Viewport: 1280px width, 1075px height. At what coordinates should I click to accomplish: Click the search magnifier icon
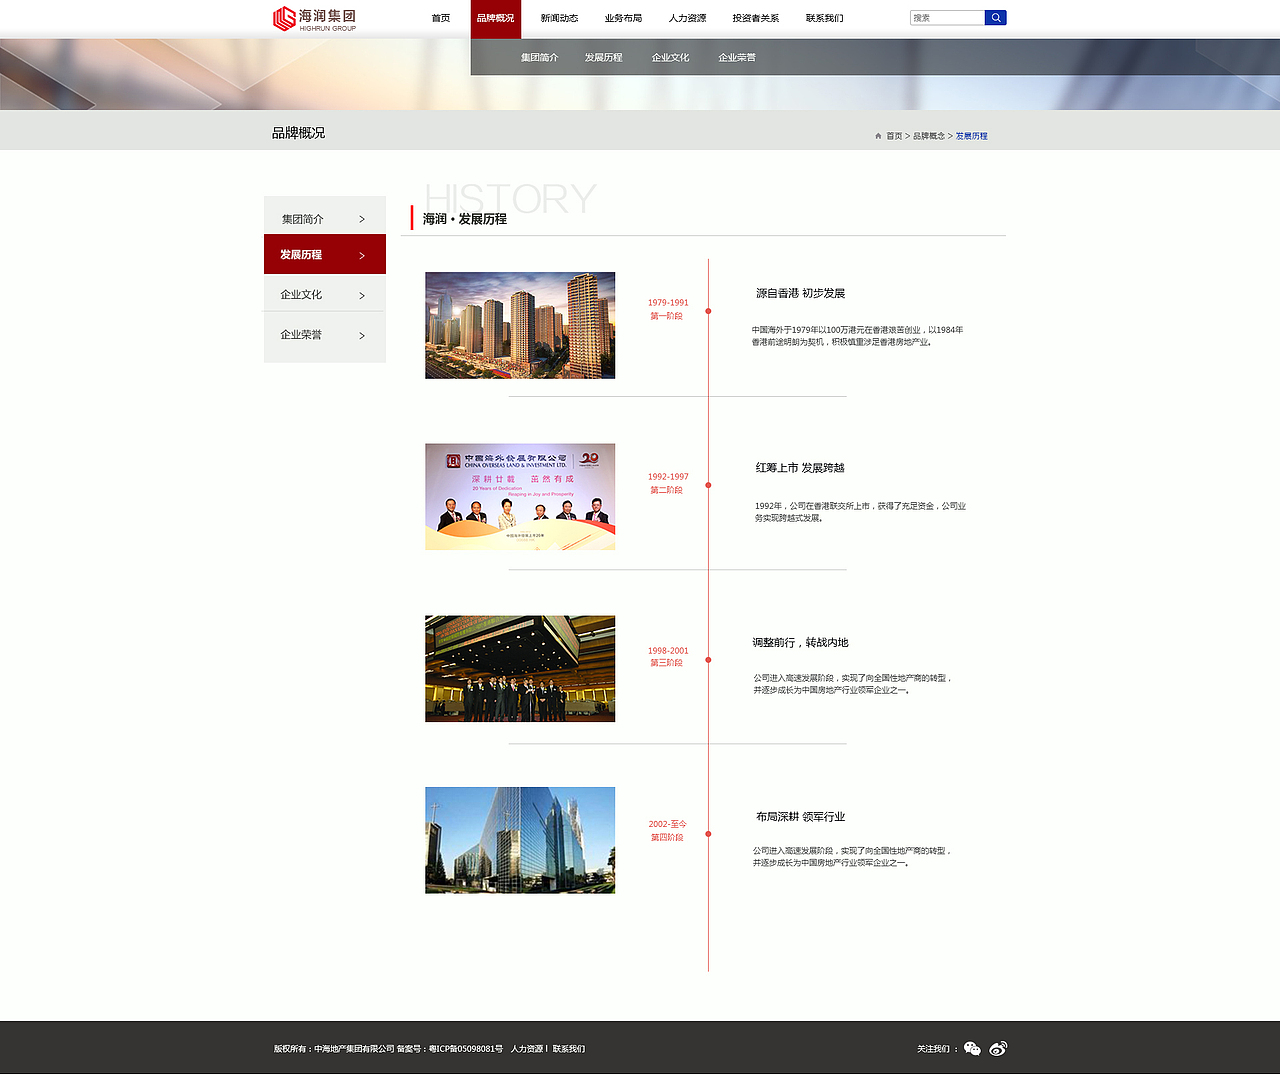(x=996, y=17)
